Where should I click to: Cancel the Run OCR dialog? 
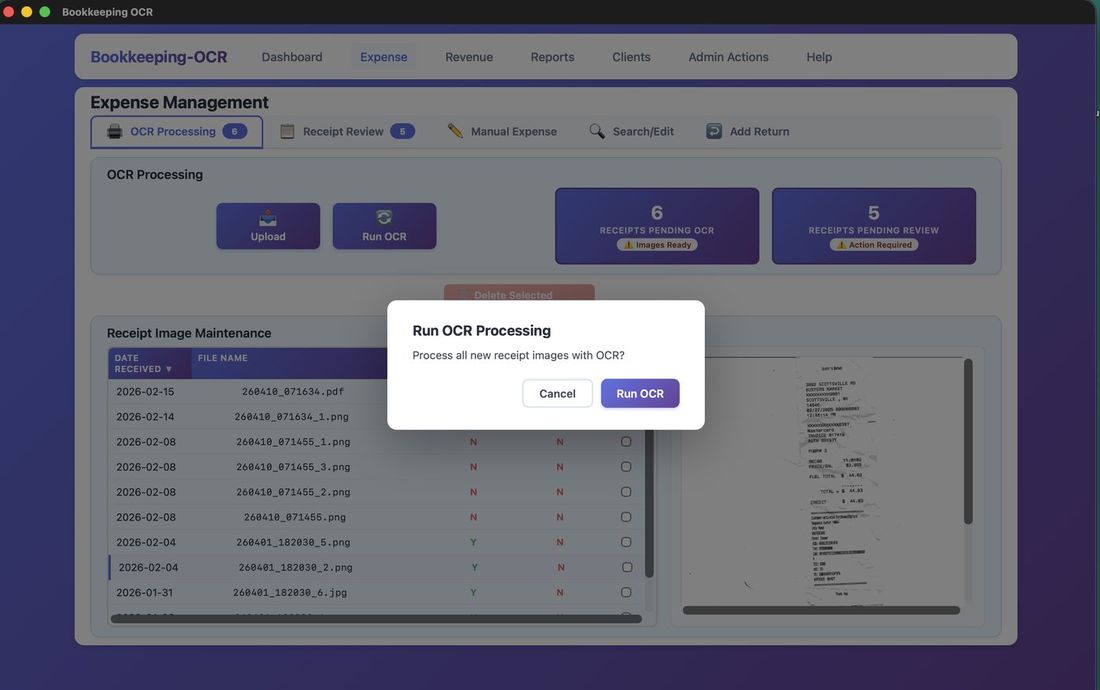click(x=557, y=393)
